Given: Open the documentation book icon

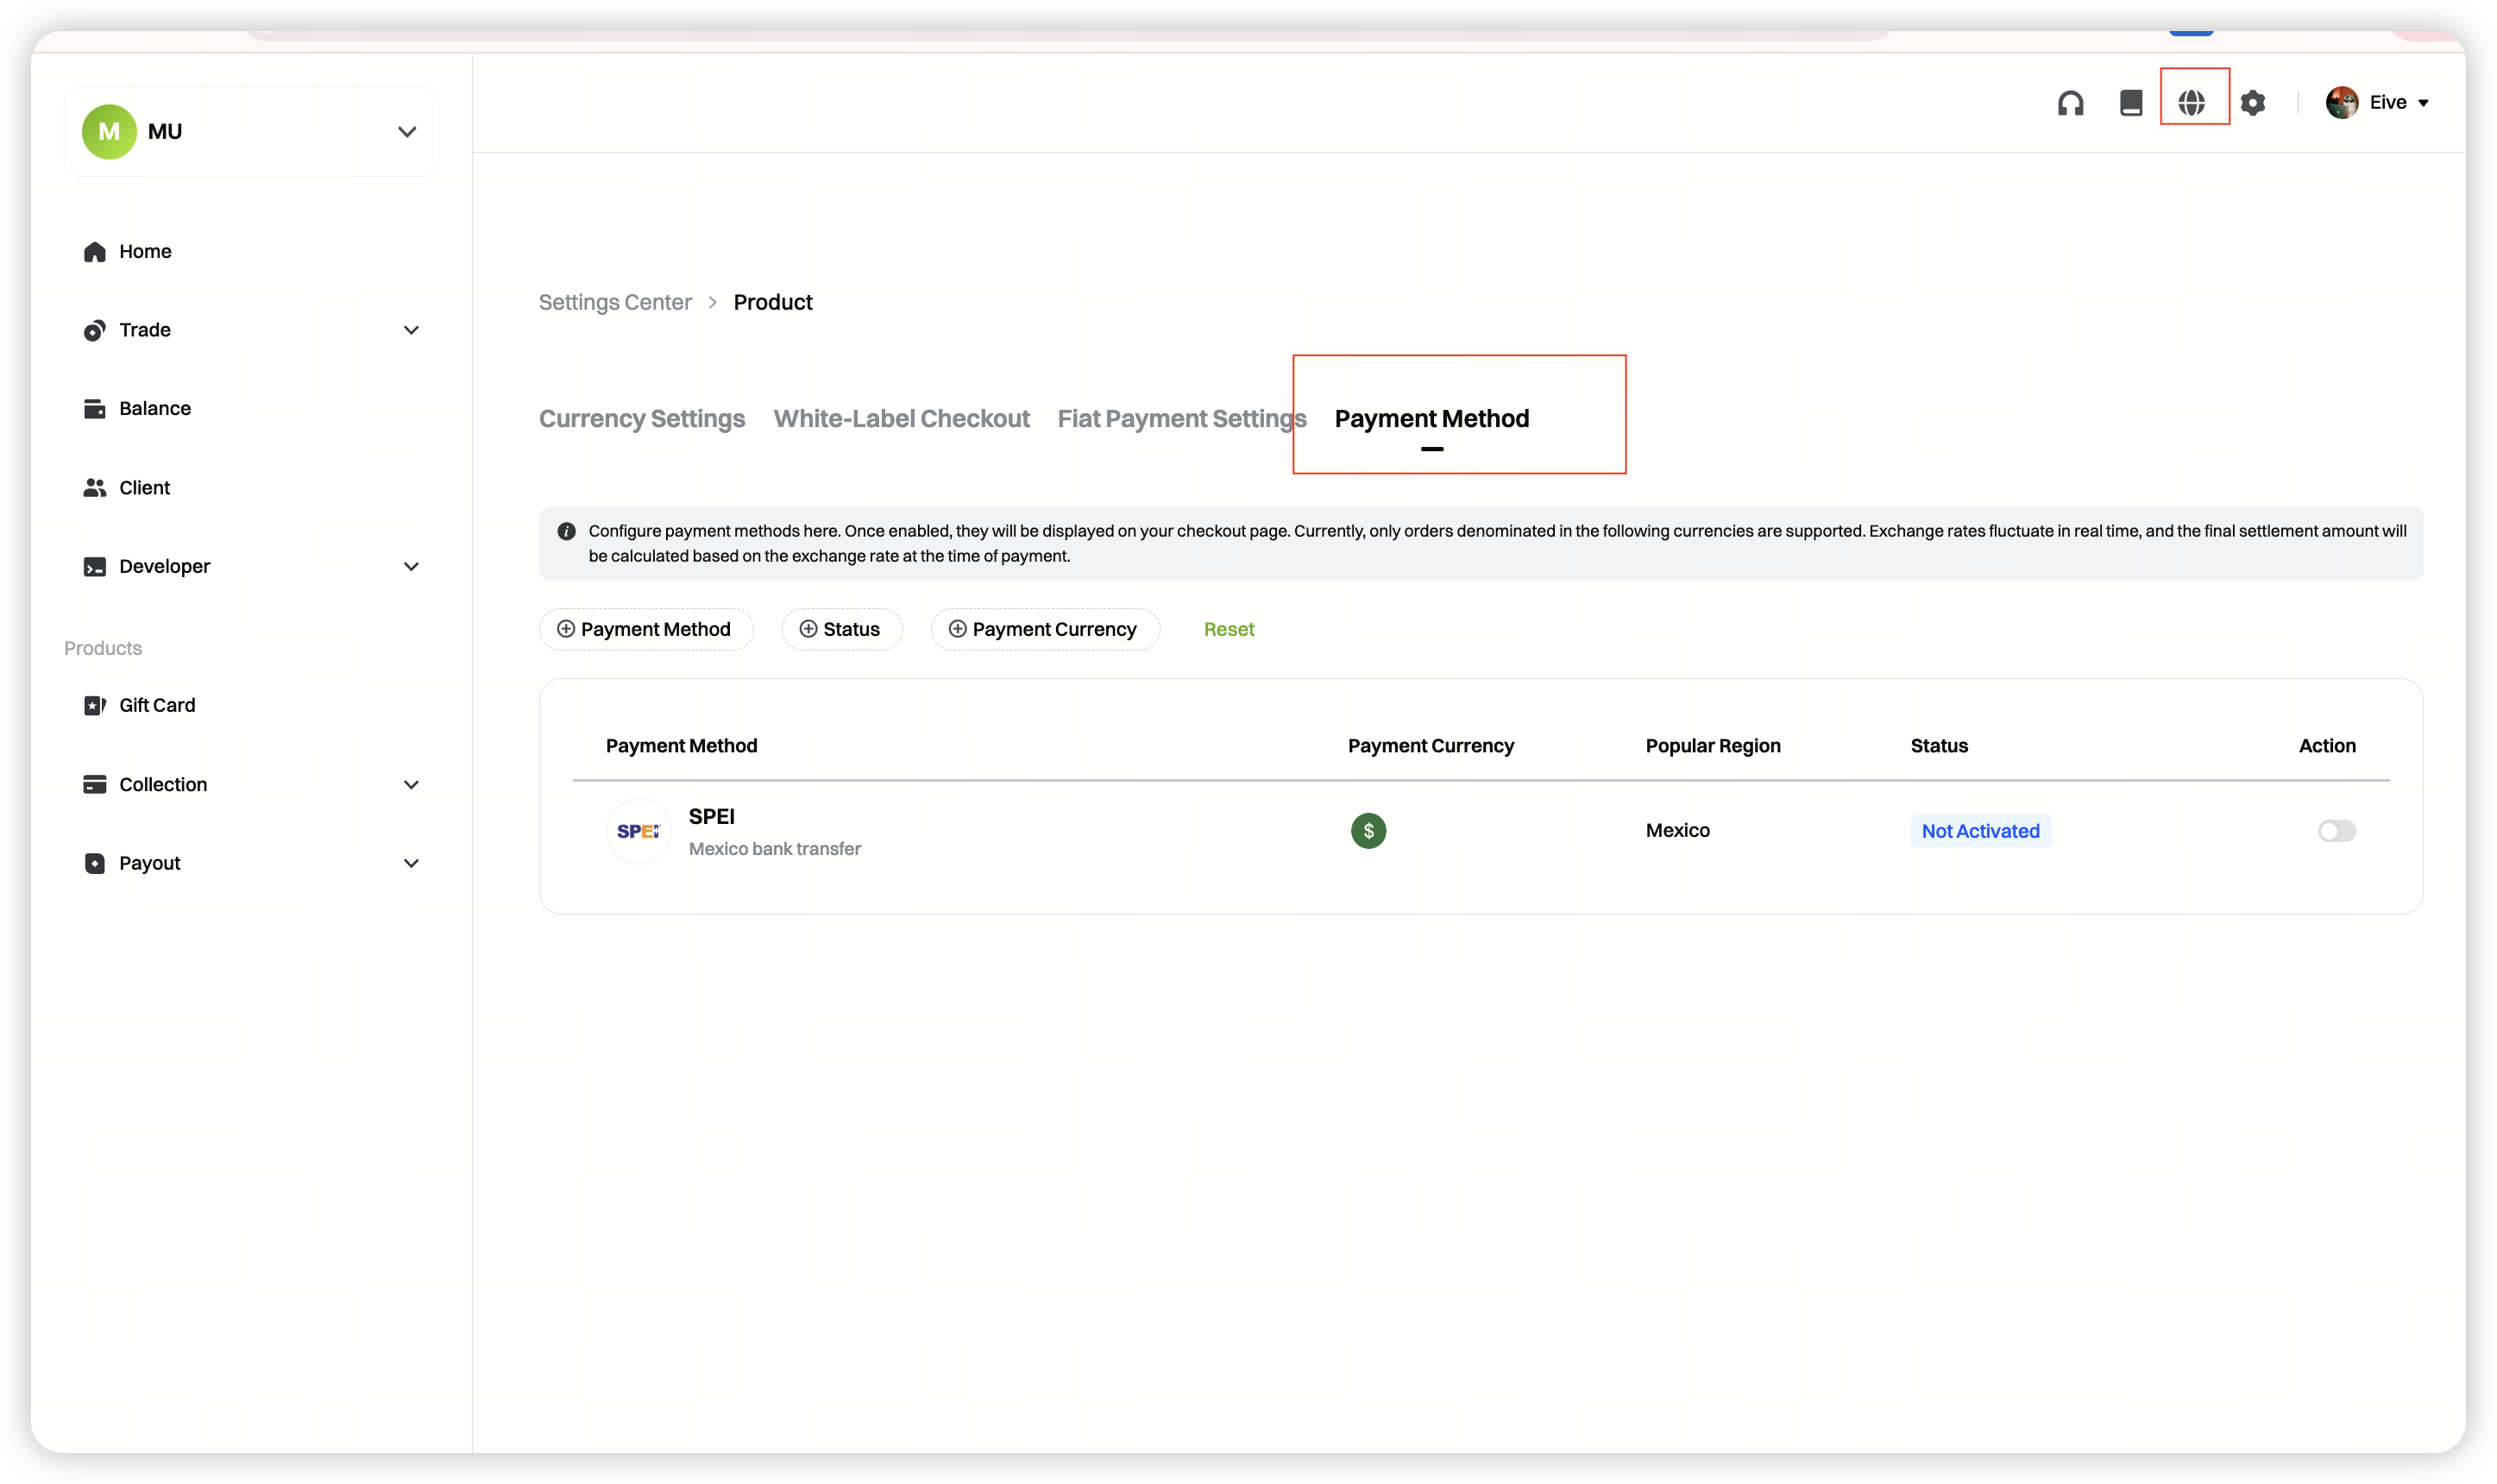Looking at the screenshot, I should tap(2131, 103).
